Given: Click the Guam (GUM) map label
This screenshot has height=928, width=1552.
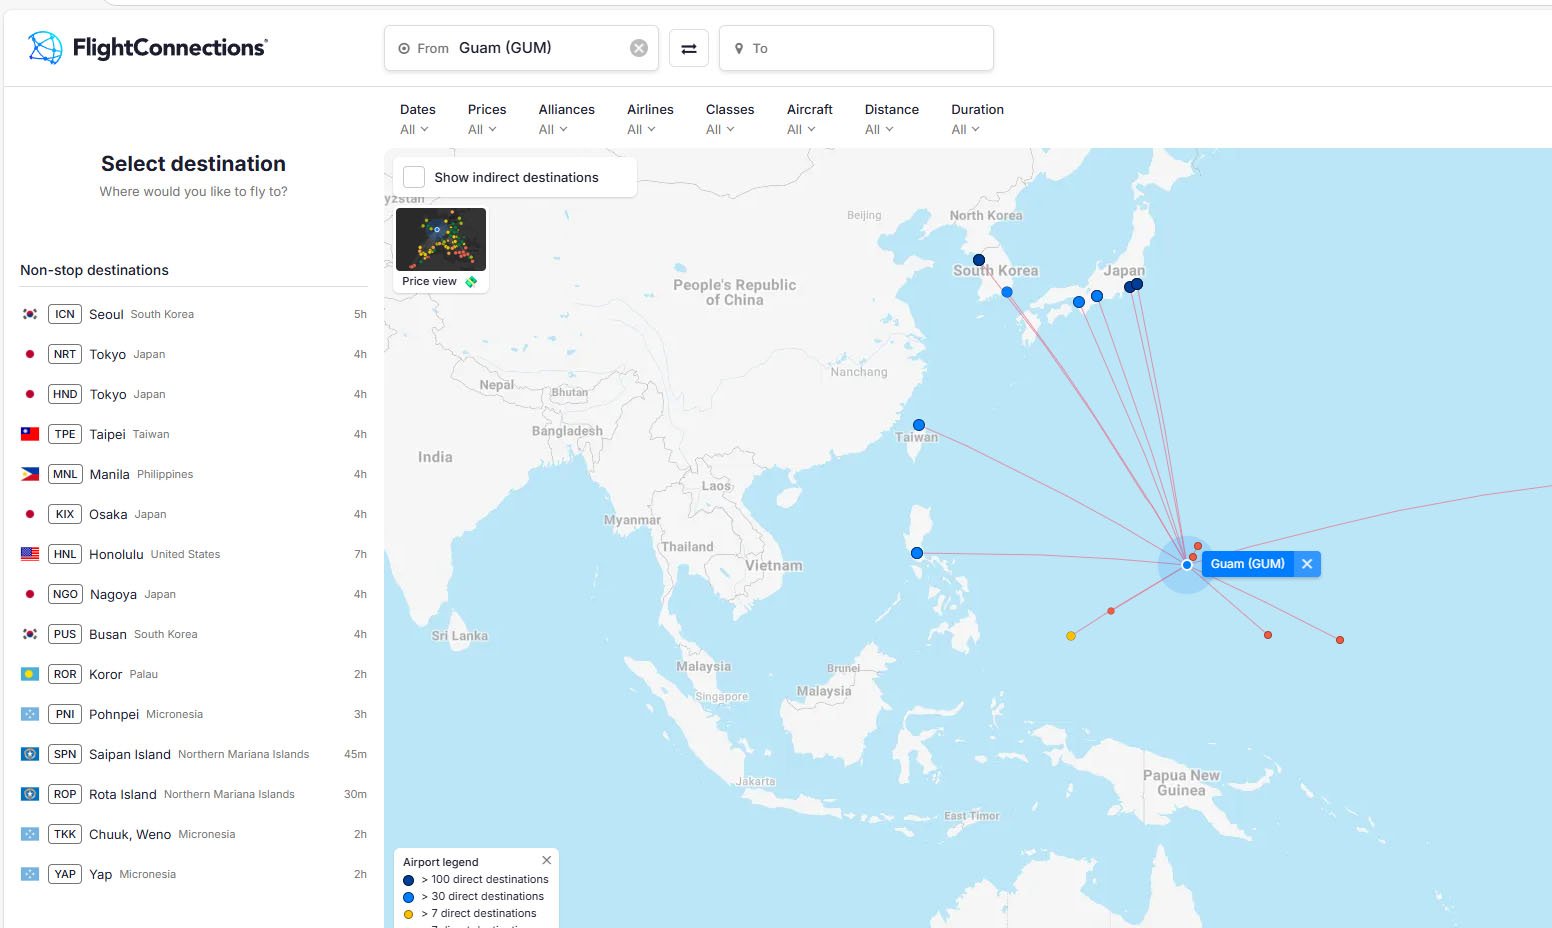Looking at the screenshot, I should click(x=1248, y=564).
